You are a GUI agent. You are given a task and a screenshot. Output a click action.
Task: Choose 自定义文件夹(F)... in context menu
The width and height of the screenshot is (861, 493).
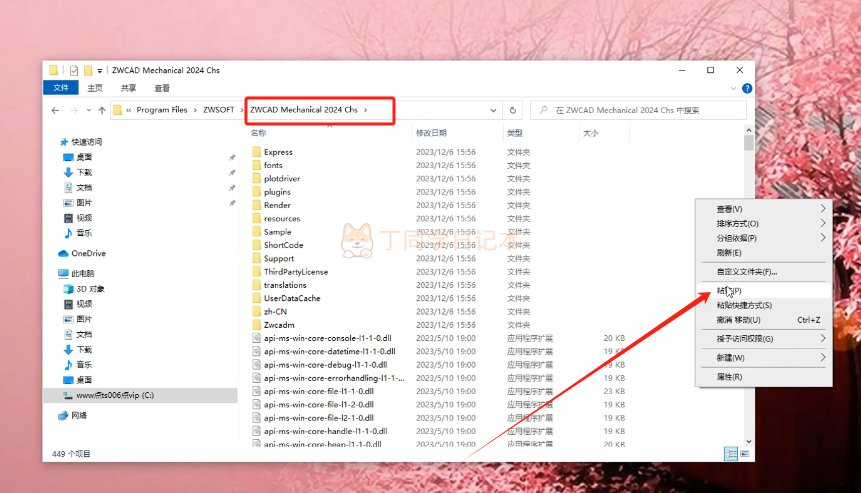764,272
